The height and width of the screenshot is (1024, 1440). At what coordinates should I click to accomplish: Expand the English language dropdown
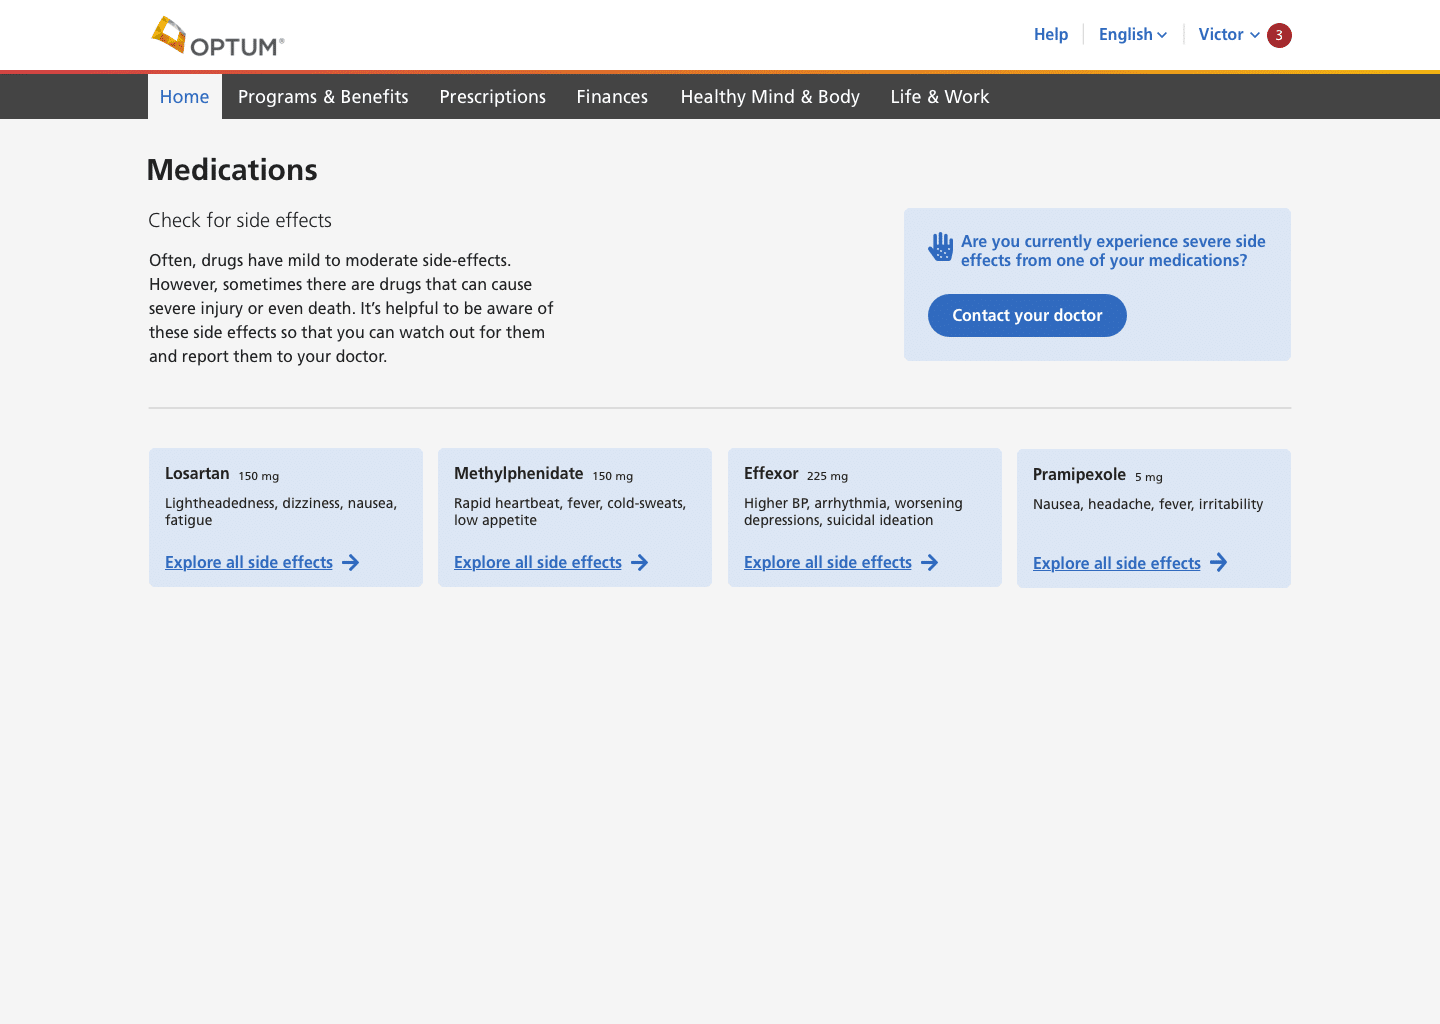click(x=1132, y=35)
